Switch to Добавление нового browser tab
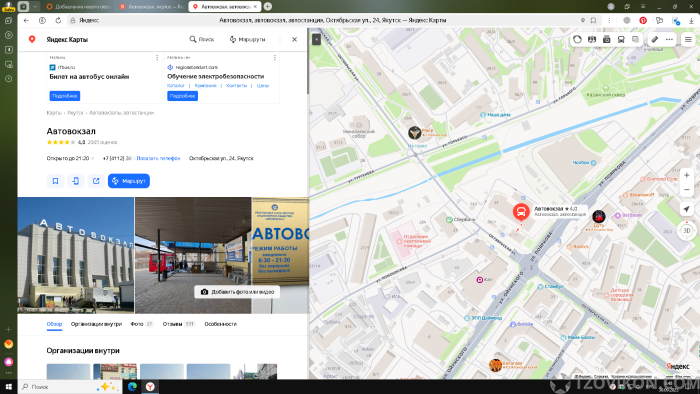 79,7
